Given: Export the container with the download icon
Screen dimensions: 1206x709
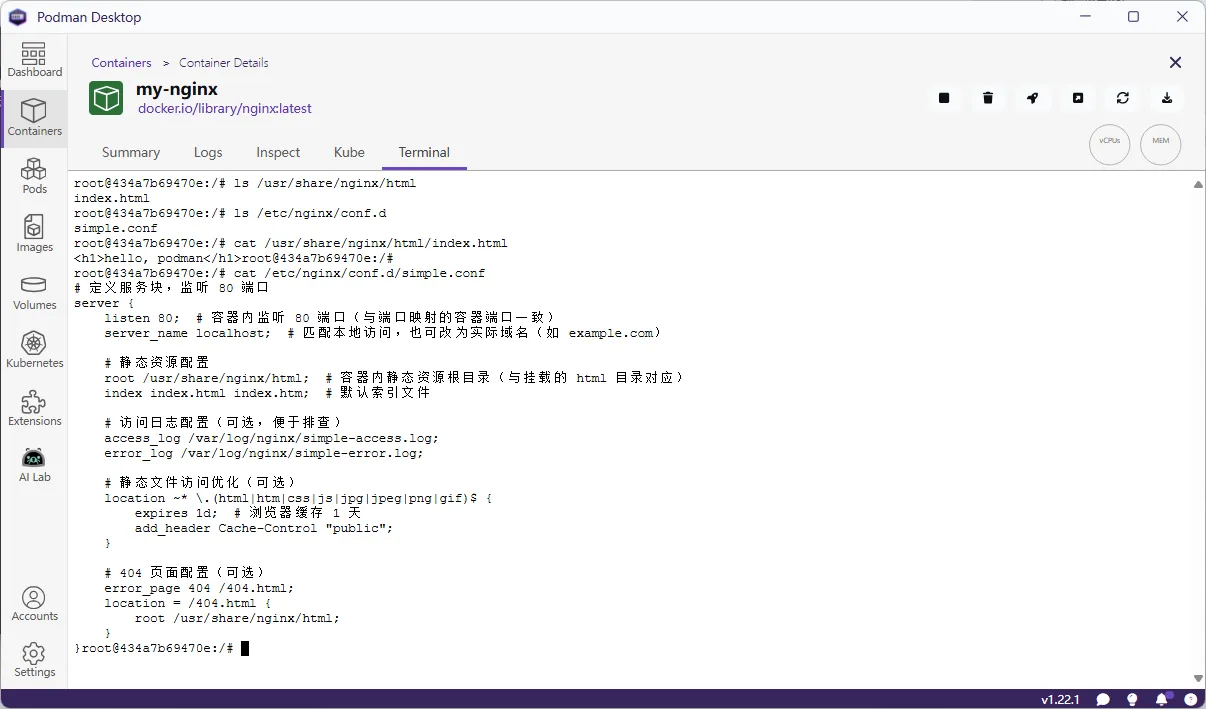Looking at the screenshot, I should tap(1167, 98).
